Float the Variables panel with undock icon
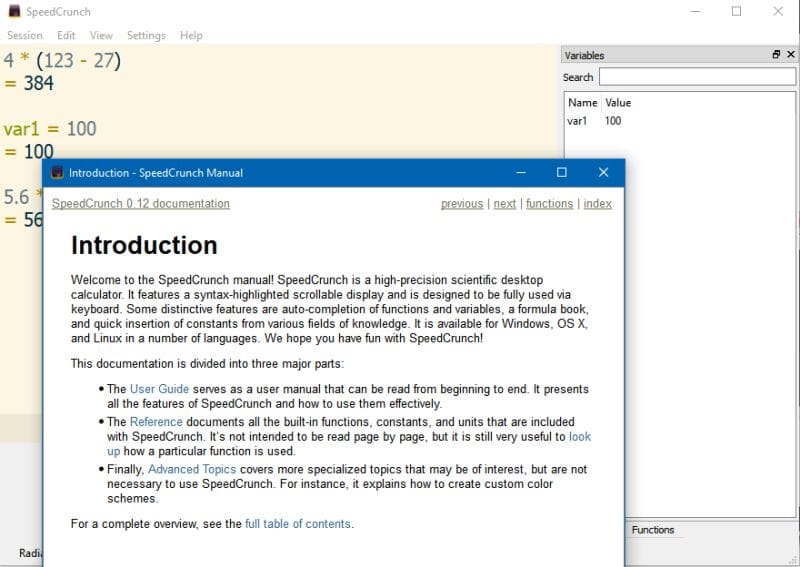The width and height of the screenshot is (800, 567). (x=776, y=55)
